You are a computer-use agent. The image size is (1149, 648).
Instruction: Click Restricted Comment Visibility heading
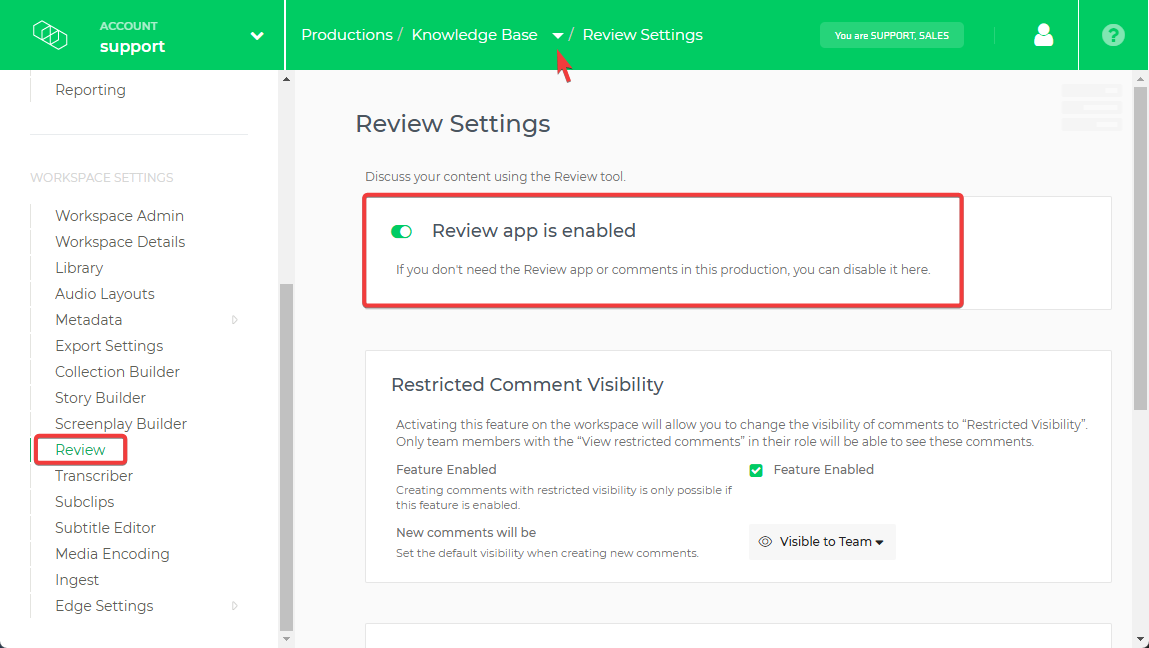click(x=527, y=385)
